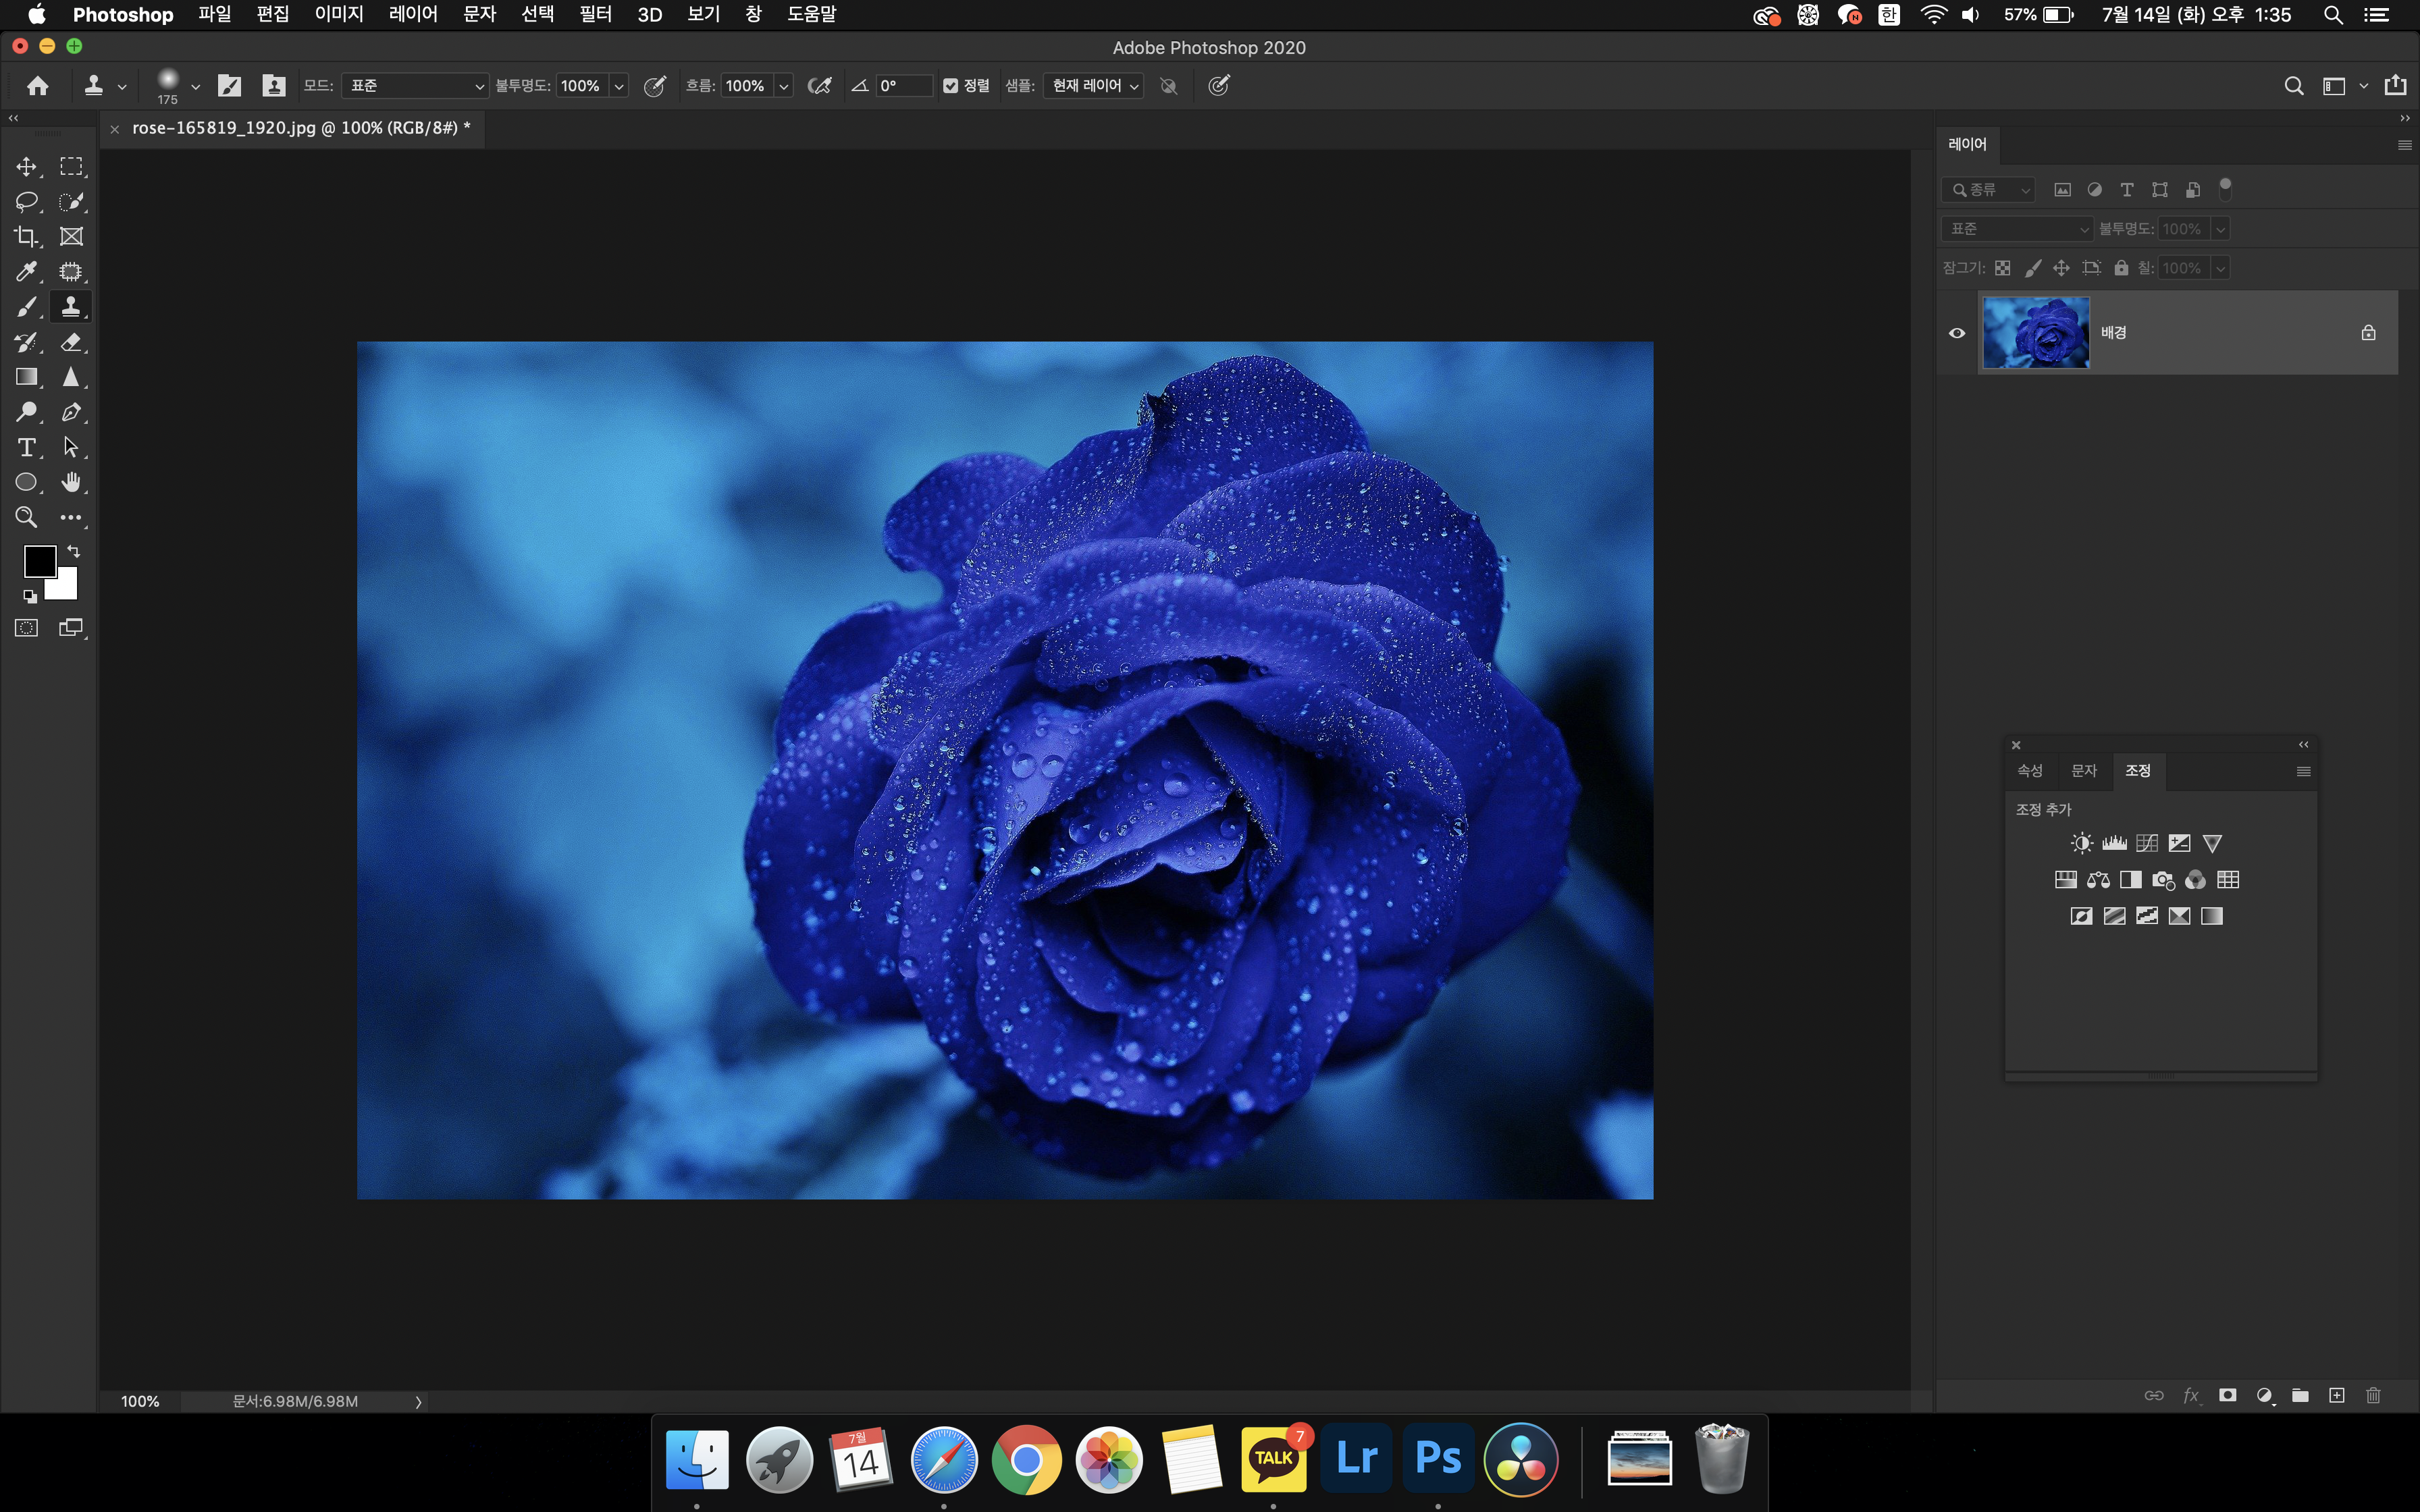The height and width of the screenshot is (1512, 2420).
Task: Click the Hand tool
Action: point(71,482)
